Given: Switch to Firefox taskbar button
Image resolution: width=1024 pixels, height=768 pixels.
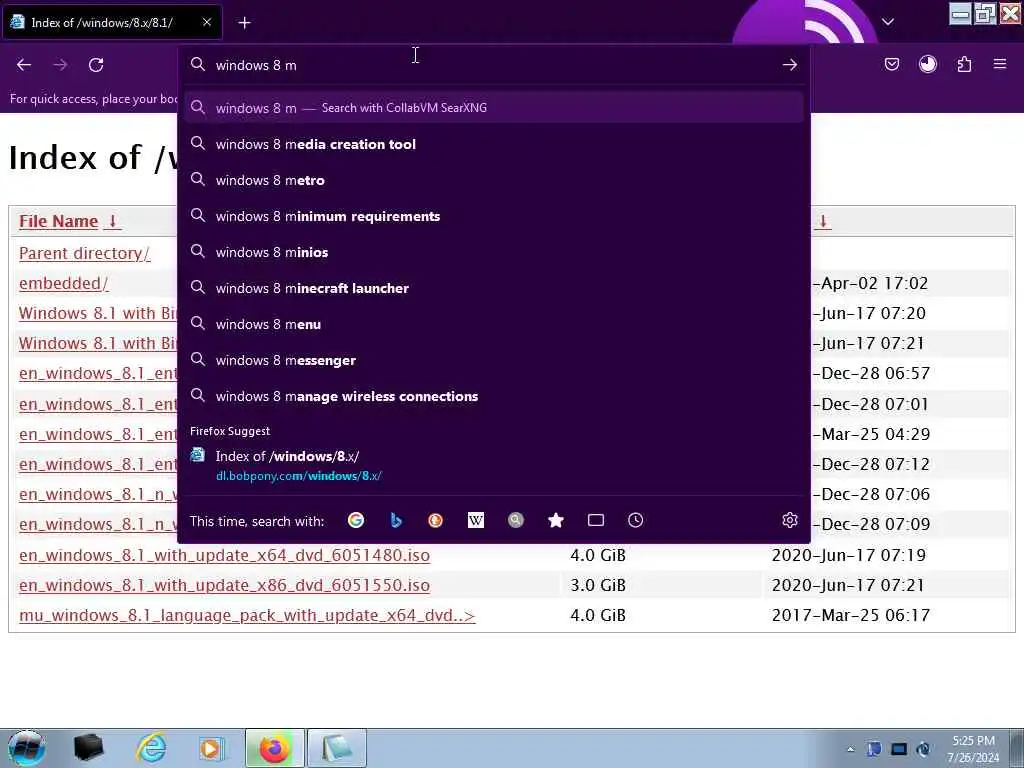Looking at the screenshot, I should click(x=274, y=748).
